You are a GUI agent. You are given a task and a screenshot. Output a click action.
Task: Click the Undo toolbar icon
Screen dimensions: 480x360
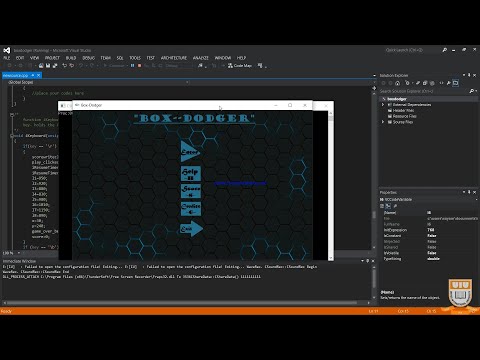(x=65, y=66)
